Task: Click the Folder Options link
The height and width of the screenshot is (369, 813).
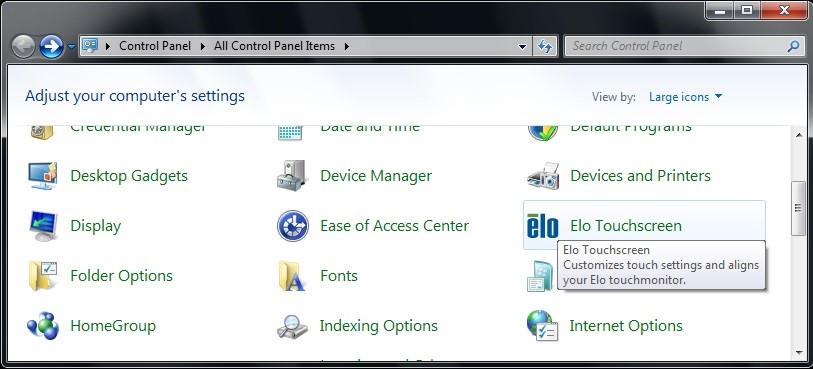Action: (121, 276)
